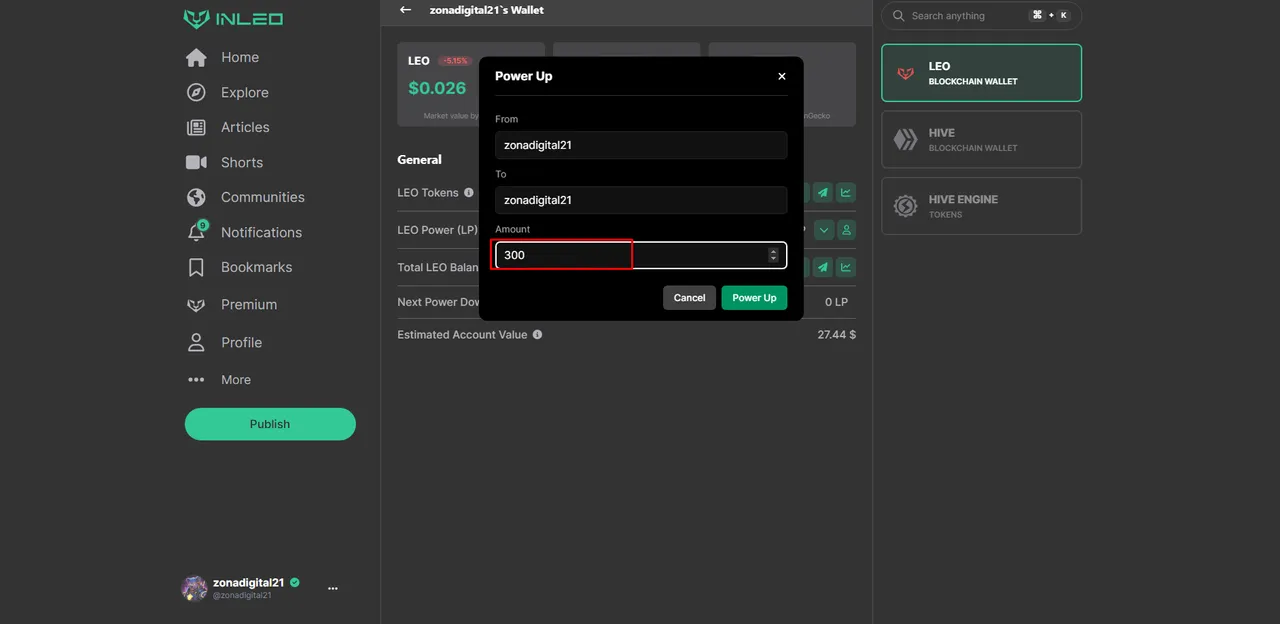Click the chart icon in Total LEO Balance row
This screenshot has width=1280, height=624.
846,267
